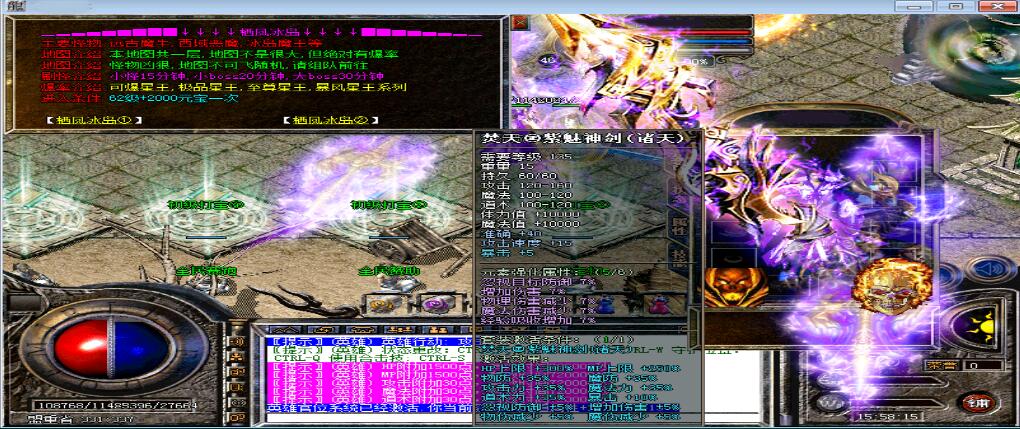1020x429 pixels.
Task: Click the round W button near bottom bar
Action: (x=829, y=402)
